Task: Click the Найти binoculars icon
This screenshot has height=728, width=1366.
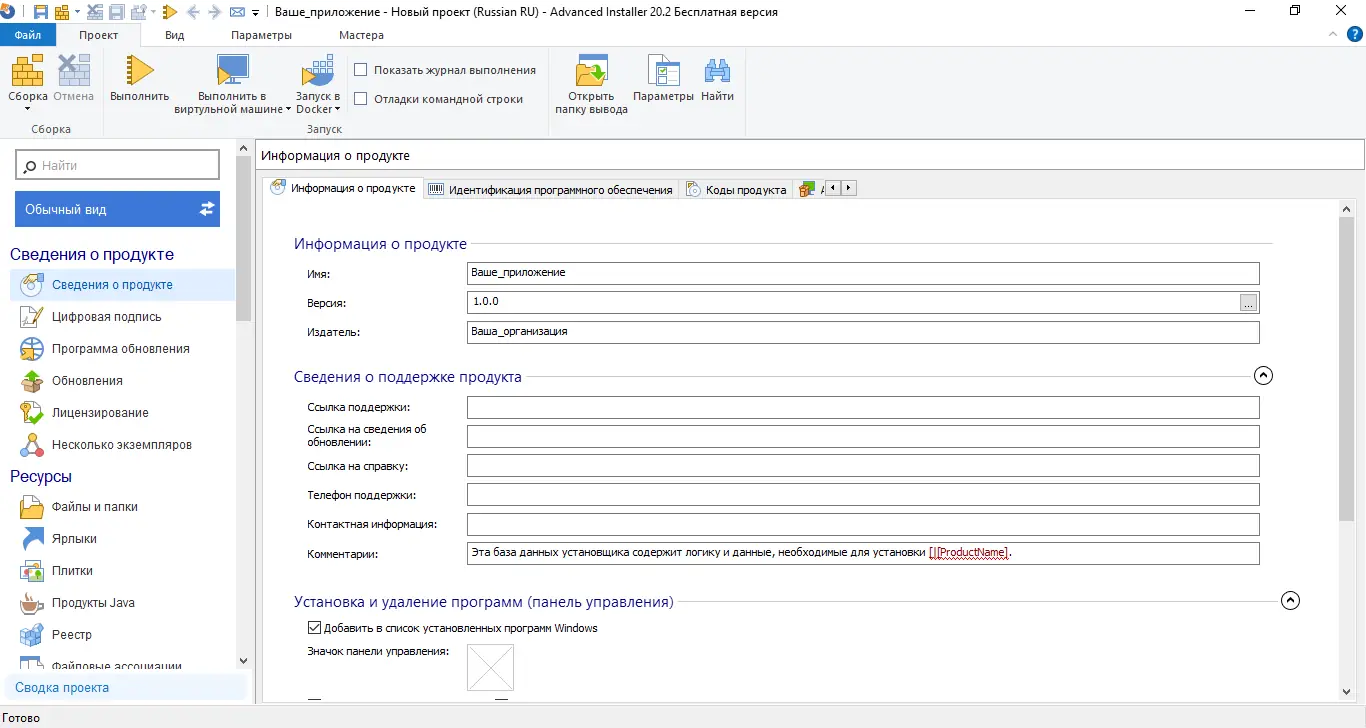Action: point(717,71)
